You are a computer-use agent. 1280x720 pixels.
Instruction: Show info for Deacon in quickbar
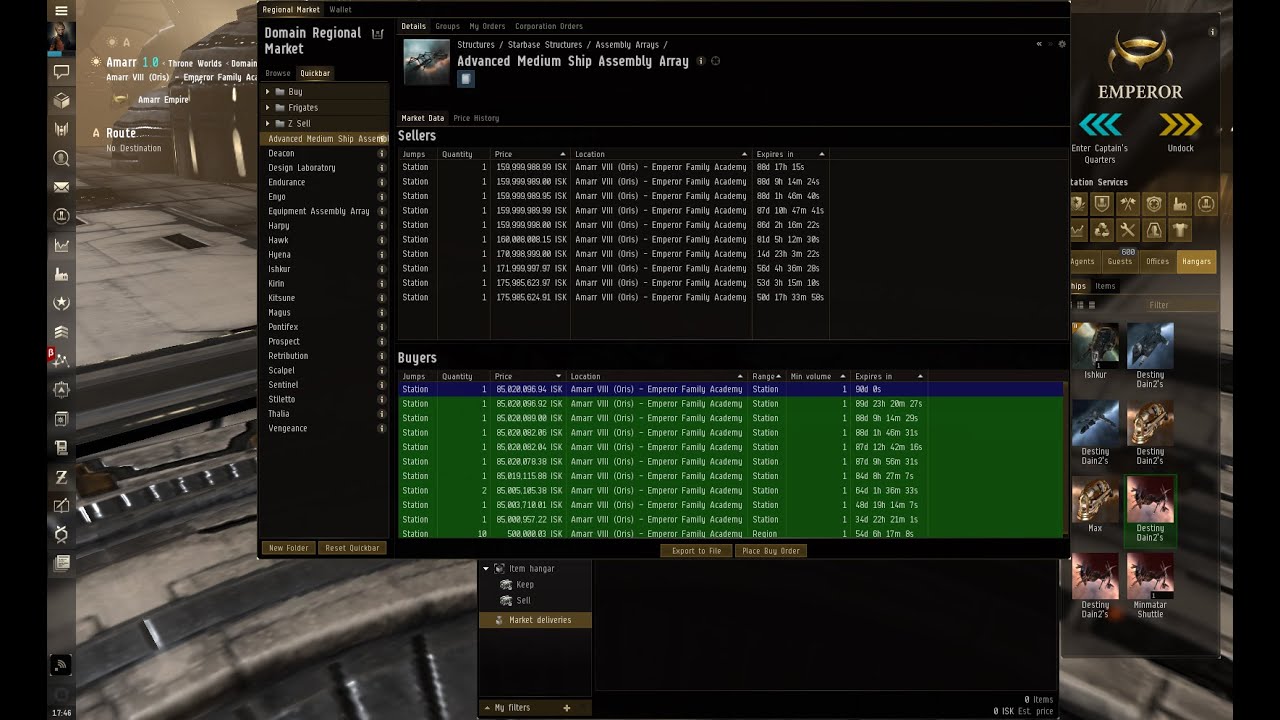click(x=382, y=154)
